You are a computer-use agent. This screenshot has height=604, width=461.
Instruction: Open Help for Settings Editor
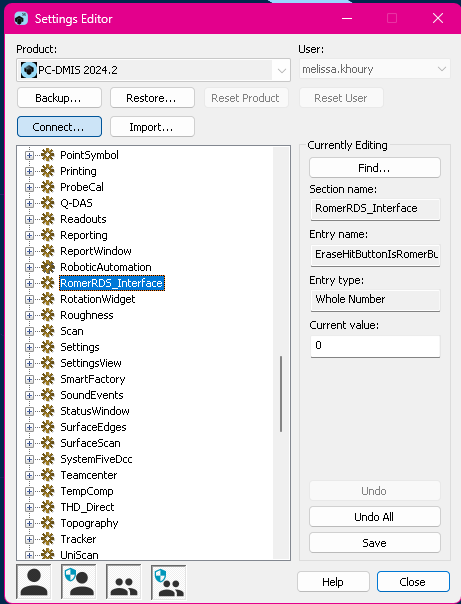(333, 582)
